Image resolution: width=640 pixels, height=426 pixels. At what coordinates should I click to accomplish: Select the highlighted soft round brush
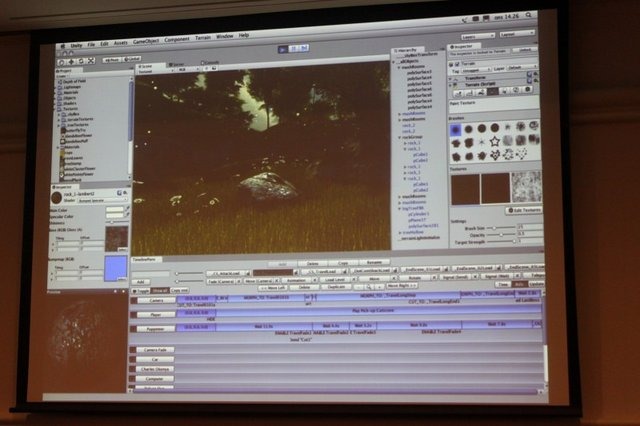tap(456, 130)
